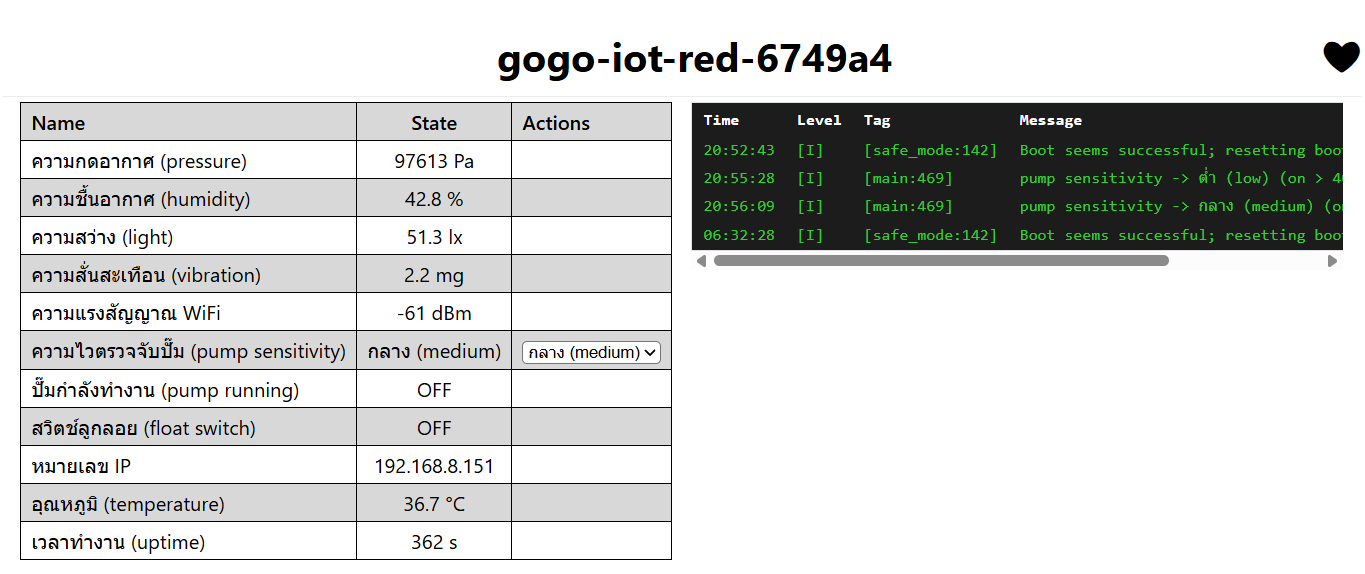
Task: Click the medium pump sensitivity log message
Action: click(1181, 206)
